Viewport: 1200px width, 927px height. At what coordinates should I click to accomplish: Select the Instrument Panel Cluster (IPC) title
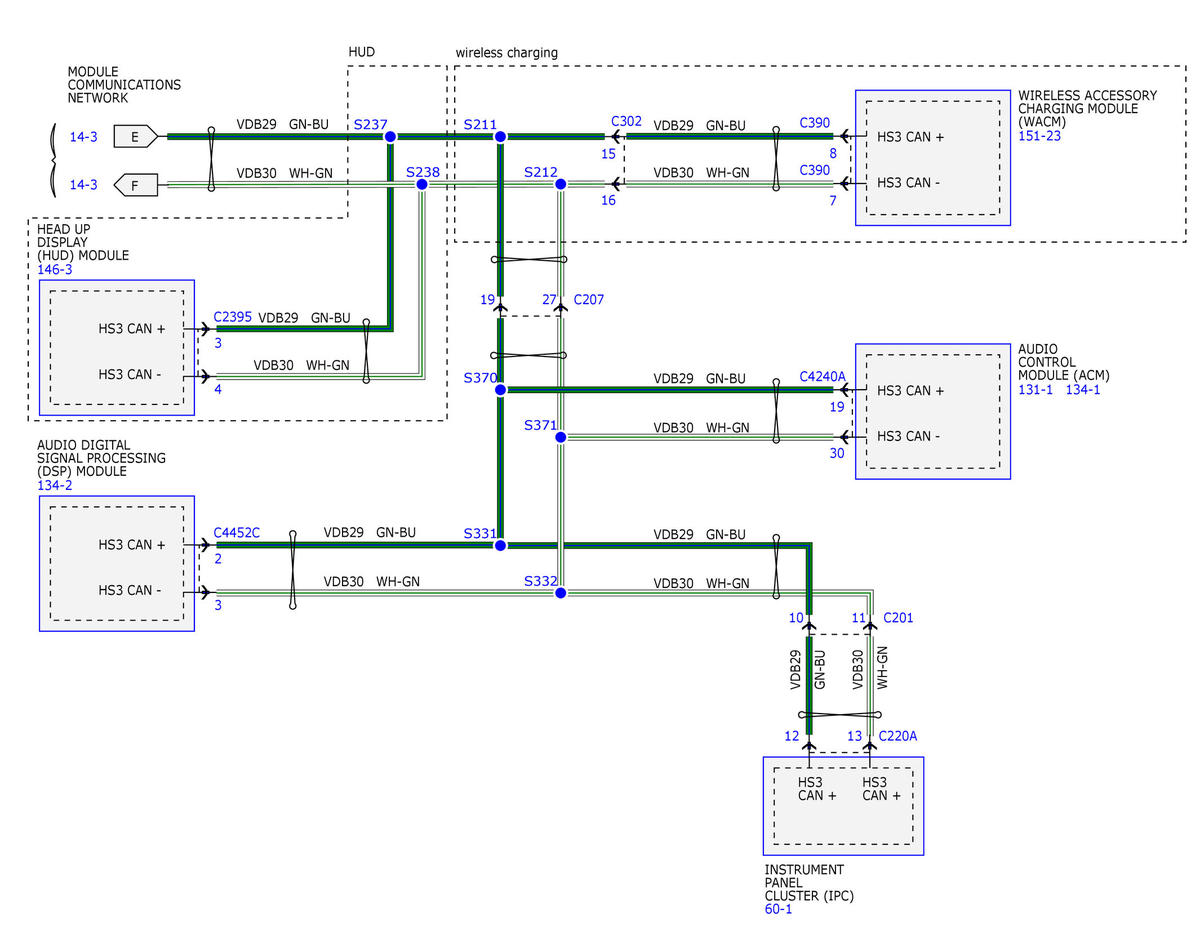809,883
